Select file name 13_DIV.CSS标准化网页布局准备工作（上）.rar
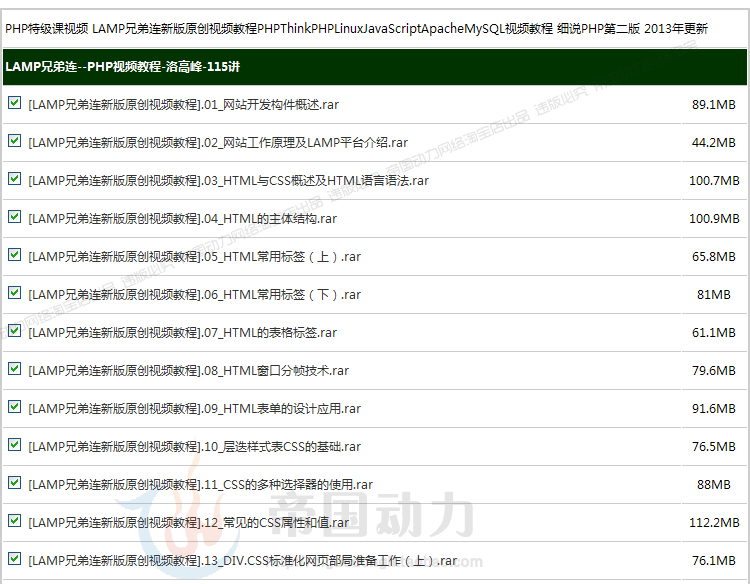The width and height of the screenshot is (750, 584). 243,561
